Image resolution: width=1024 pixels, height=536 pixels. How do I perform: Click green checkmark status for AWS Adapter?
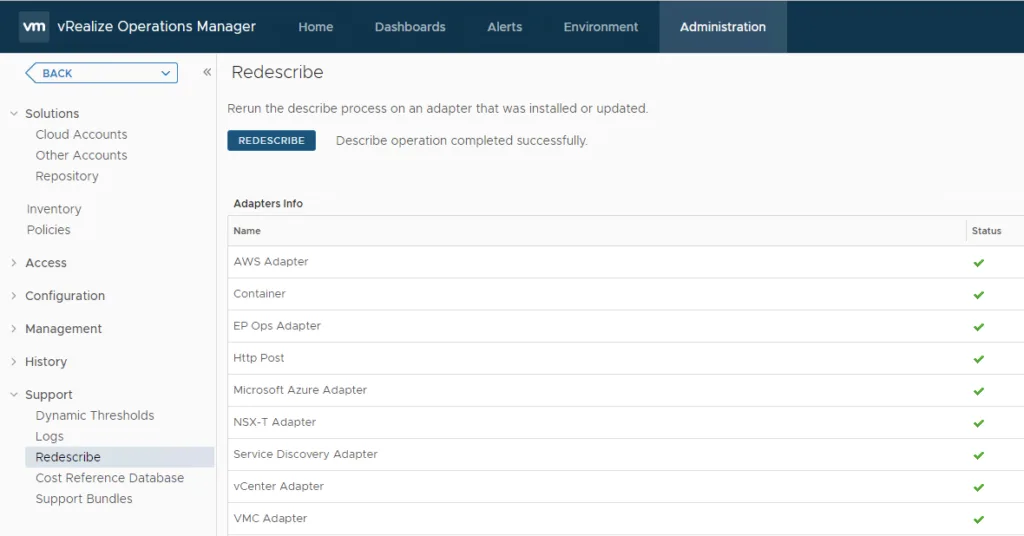click(x=978, y=263)
